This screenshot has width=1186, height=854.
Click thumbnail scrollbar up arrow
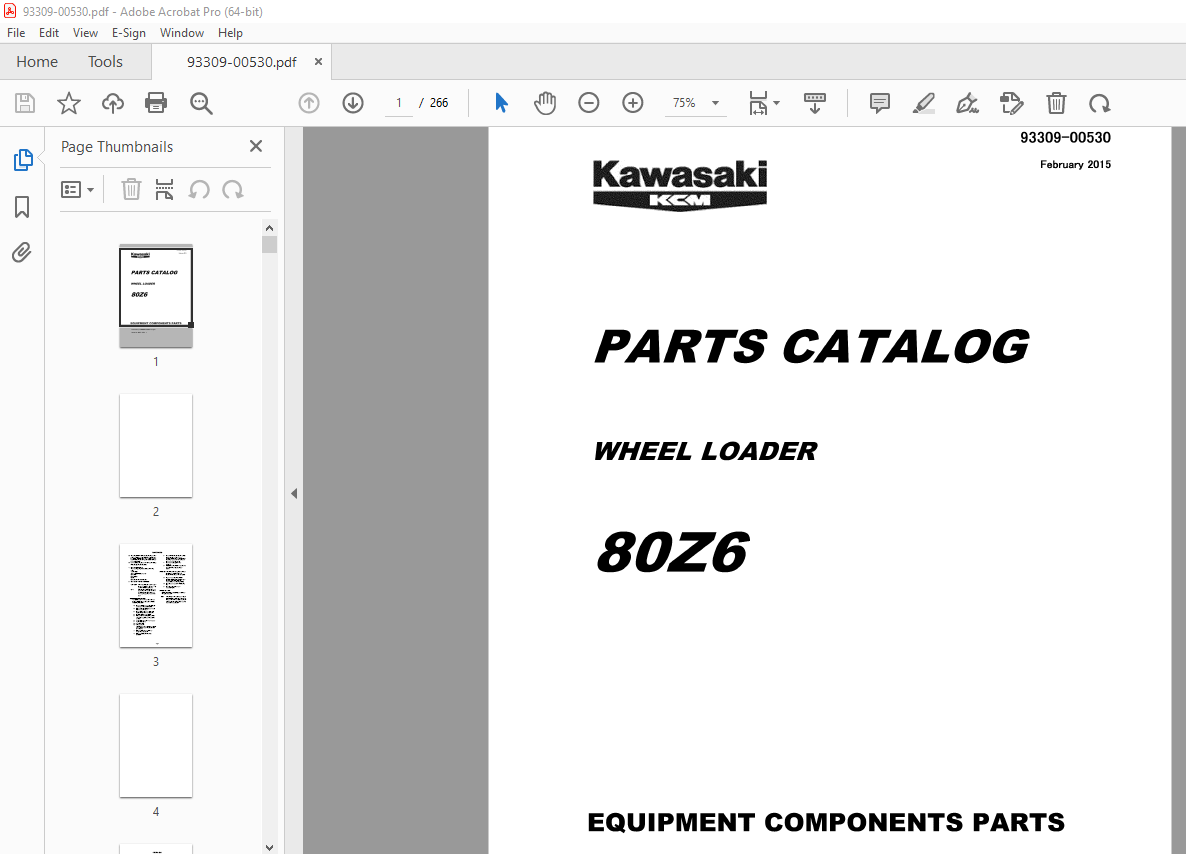(269, 228)
